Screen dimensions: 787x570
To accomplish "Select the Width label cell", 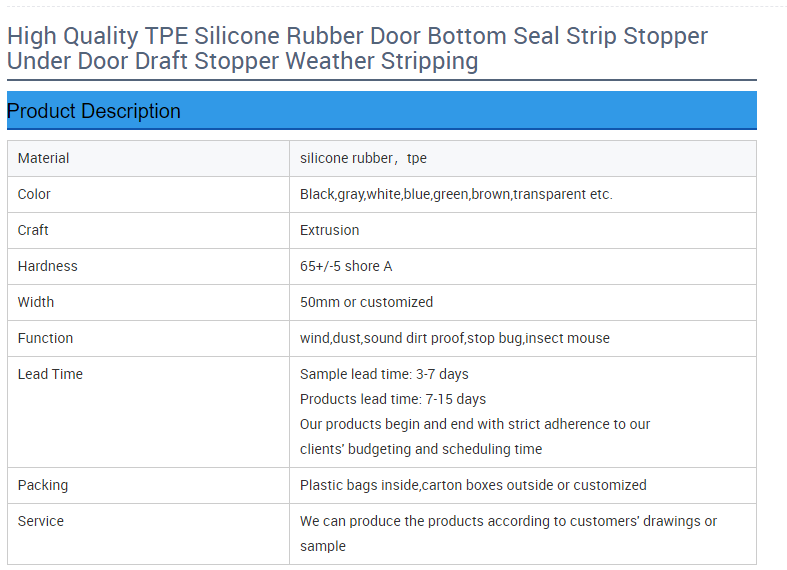I will coord(36,302).
